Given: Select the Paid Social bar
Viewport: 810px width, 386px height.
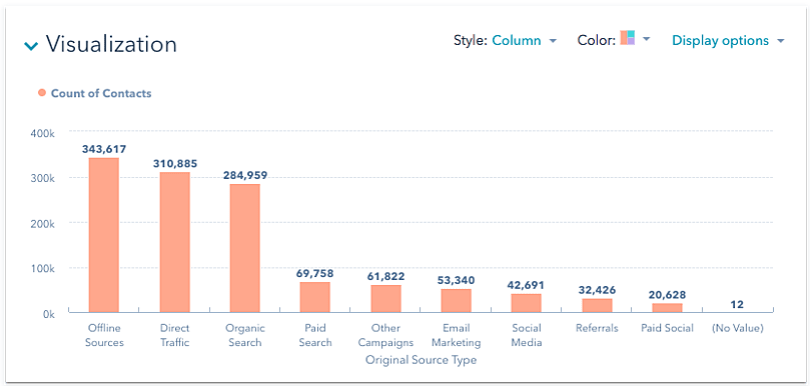Looking at the screenshot, I should [667, 308].
